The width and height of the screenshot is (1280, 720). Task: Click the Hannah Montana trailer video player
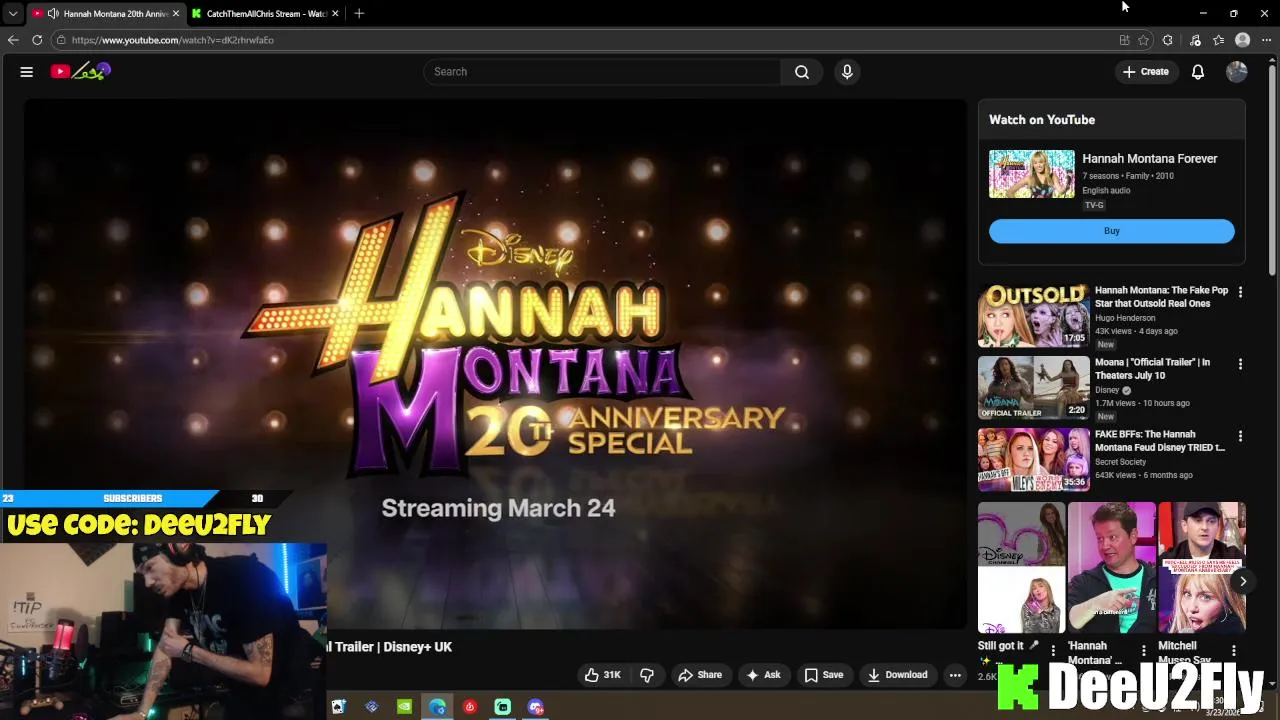pyautogui.click(x=496, y=365)
